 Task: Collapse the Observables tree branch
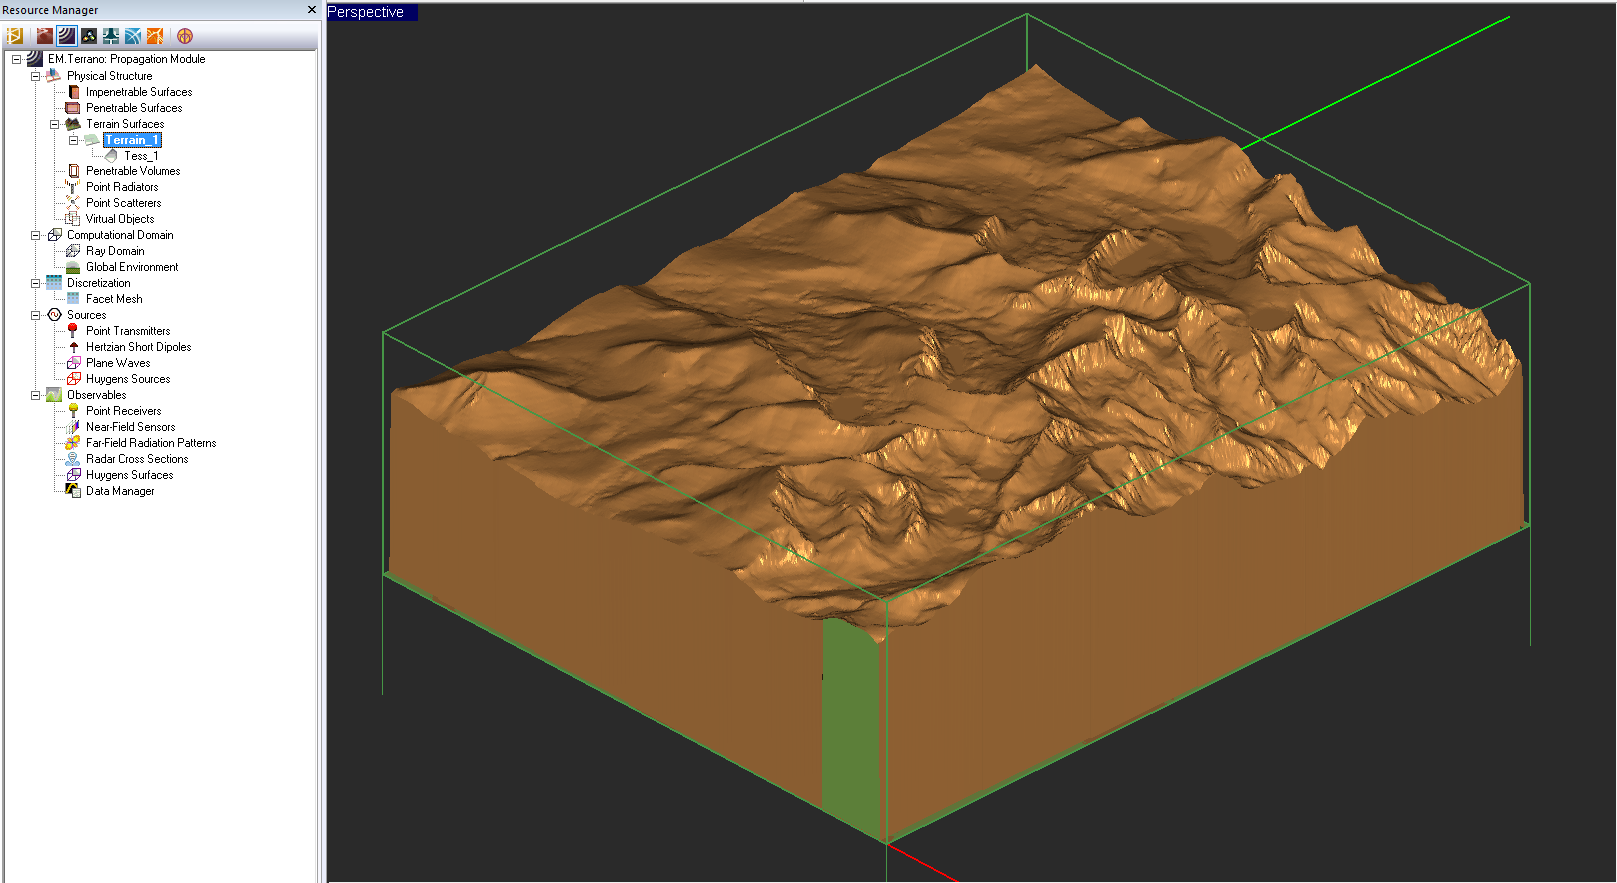point(35,395)
